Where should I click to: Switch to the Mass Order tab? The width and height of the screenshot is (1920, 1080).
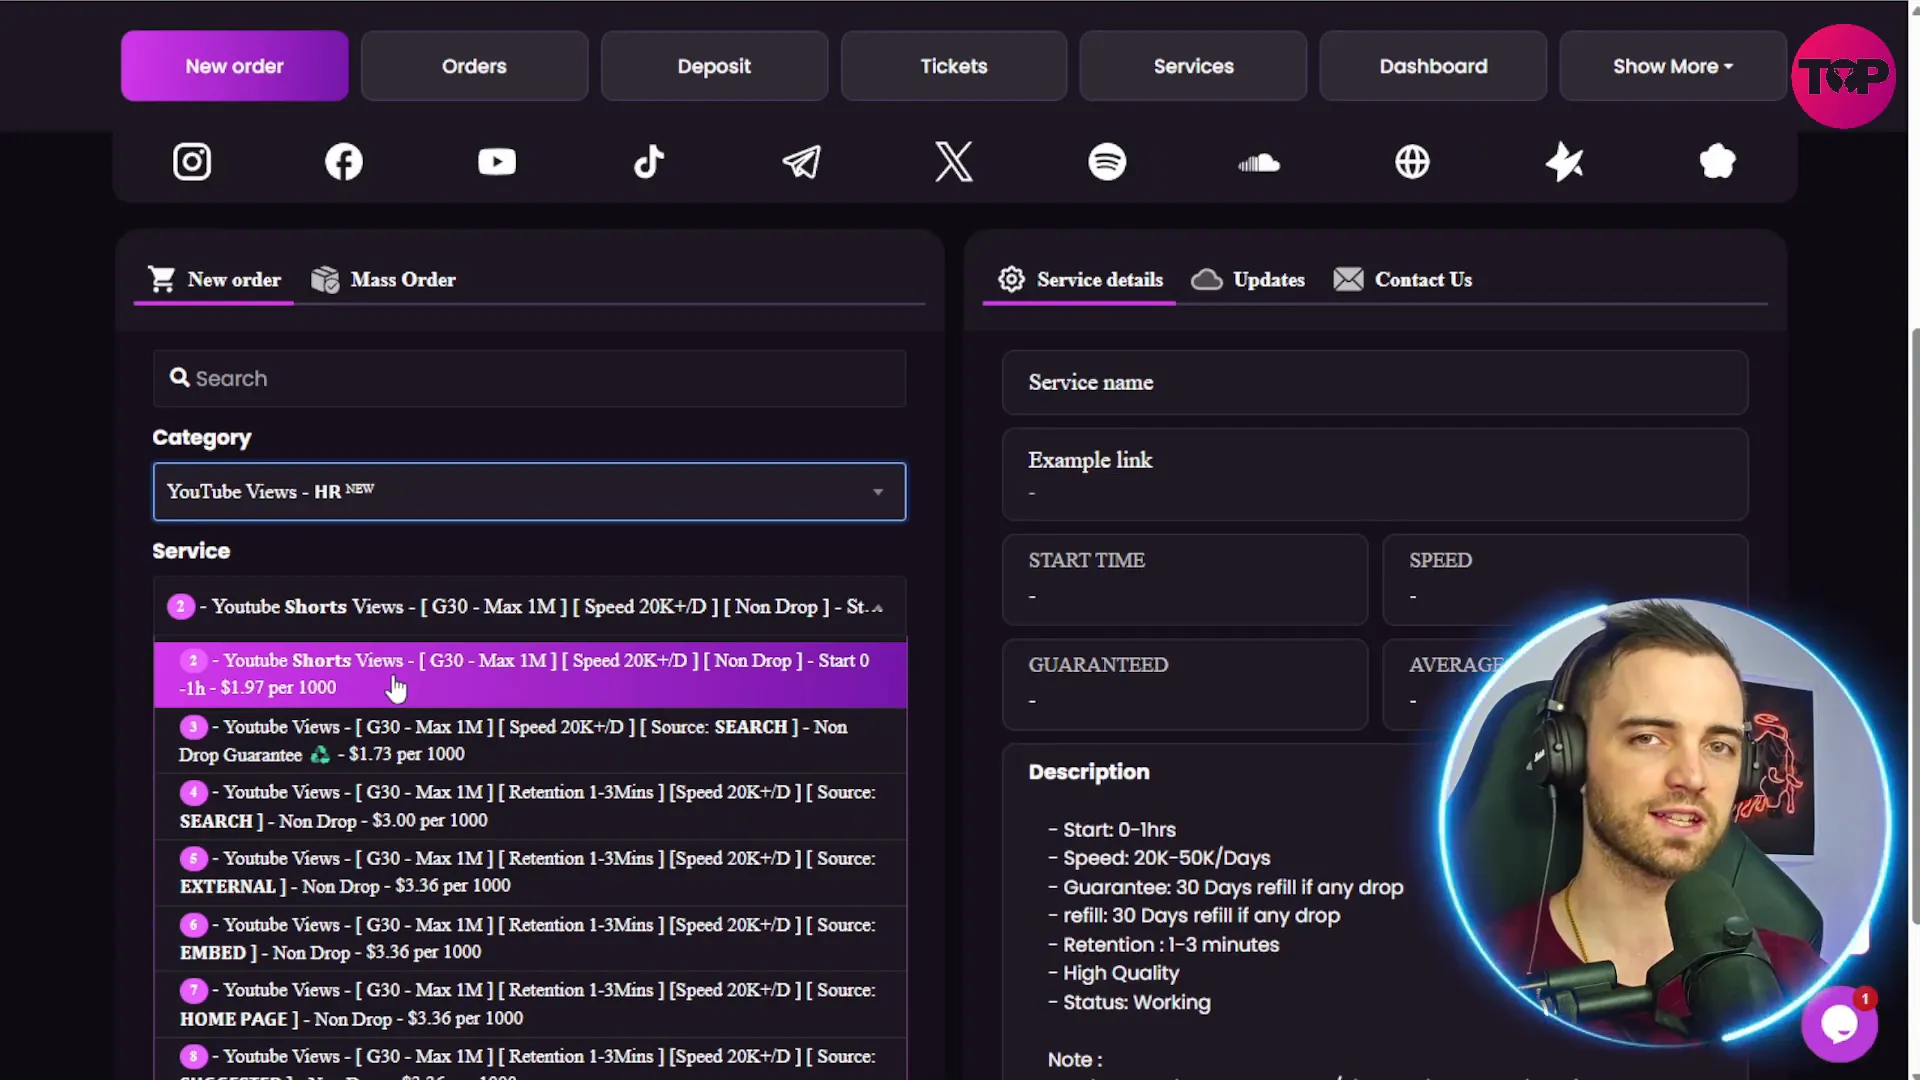tap(384, 280)
